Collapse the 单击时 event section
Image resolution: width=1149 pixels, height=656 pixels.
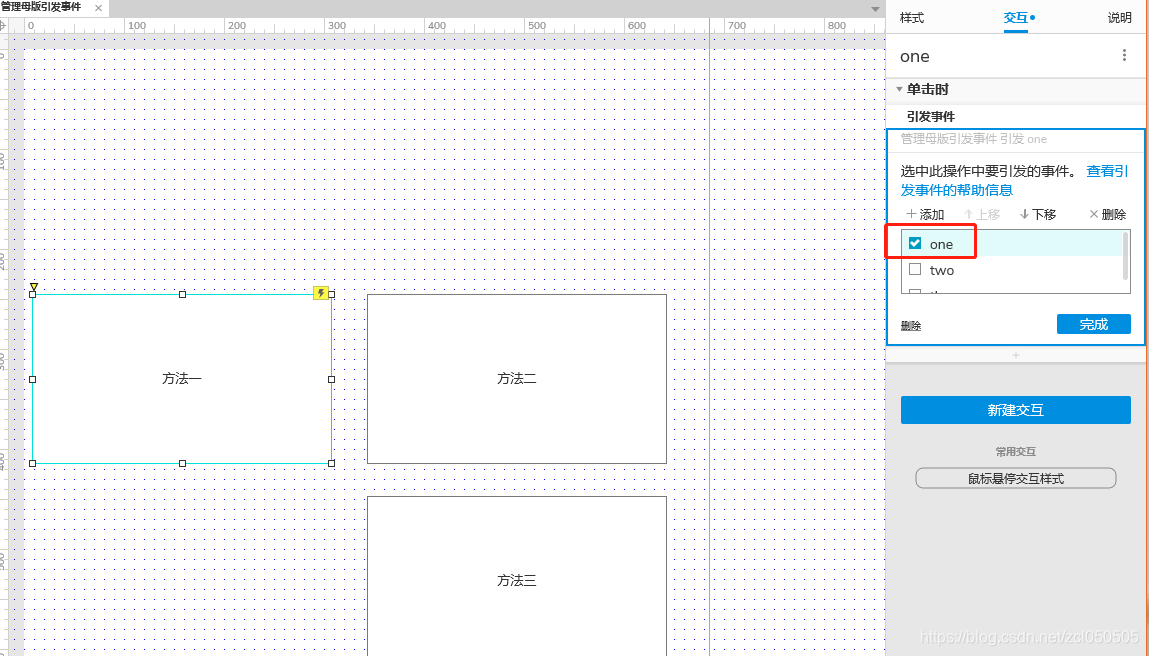pyautogui.click(x=899, y=89)
